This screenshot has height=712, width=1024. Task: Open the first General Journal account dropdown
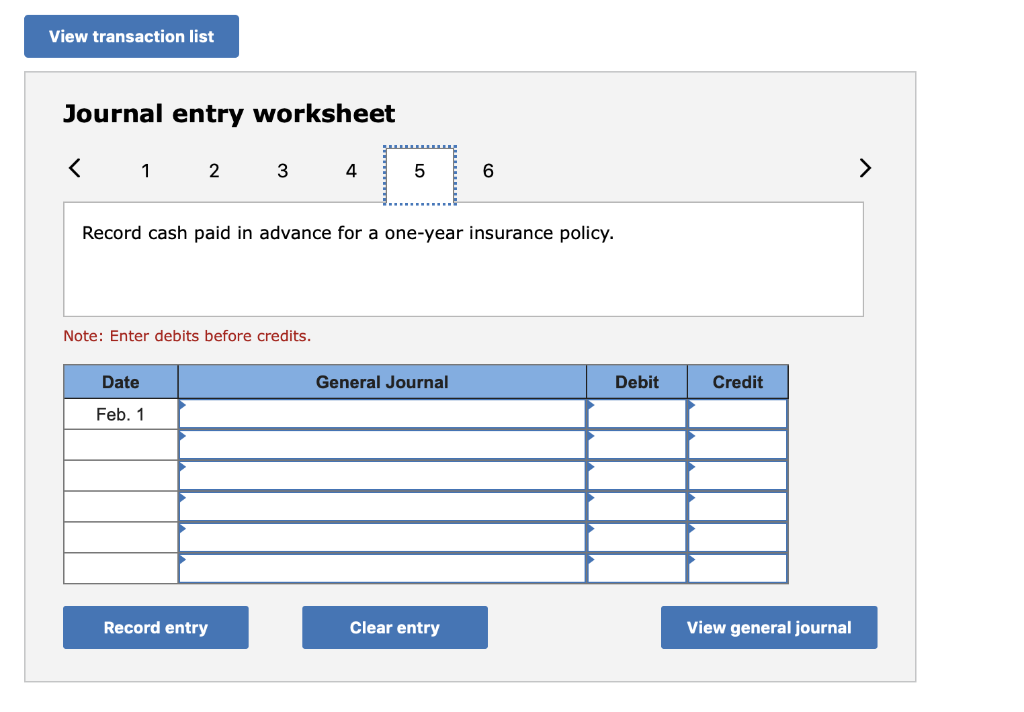[184, 406]
